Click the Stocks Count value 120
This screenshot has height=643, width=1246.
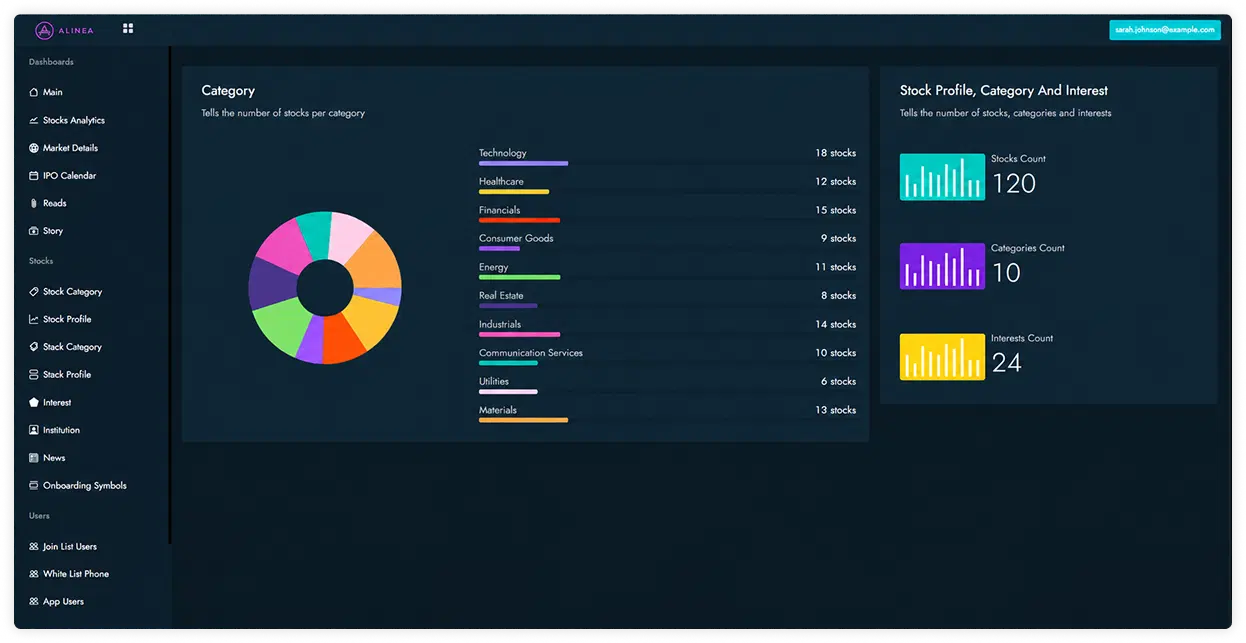(1014, 183)
